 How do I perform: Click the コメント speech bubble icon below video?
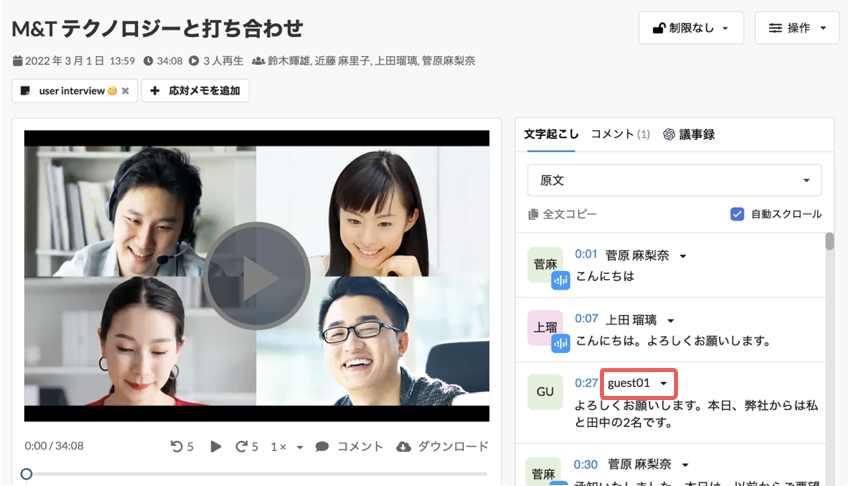322,447
